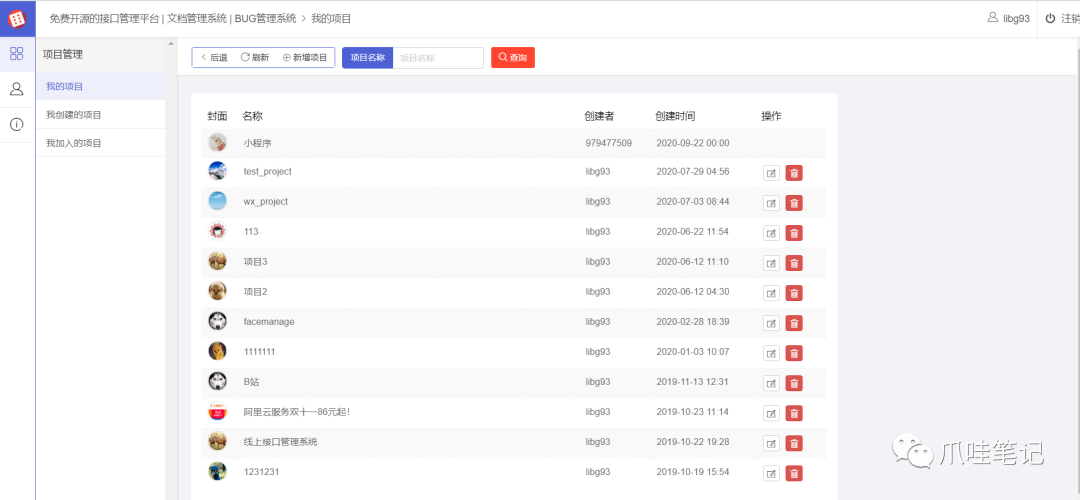Edit project 113
The height and width of the screenshot is (500, 1080).
[771, 233]
